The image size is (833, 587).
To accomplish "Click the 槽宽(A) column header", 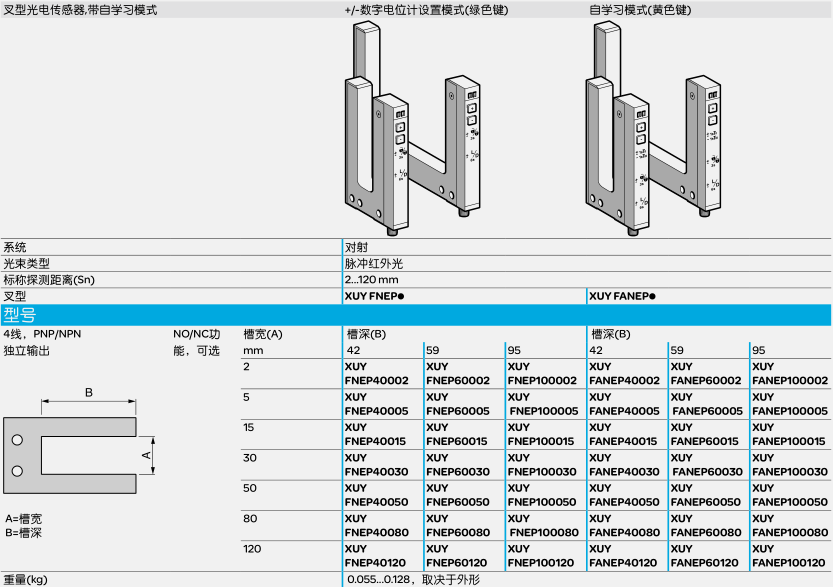I will point(263,334).
